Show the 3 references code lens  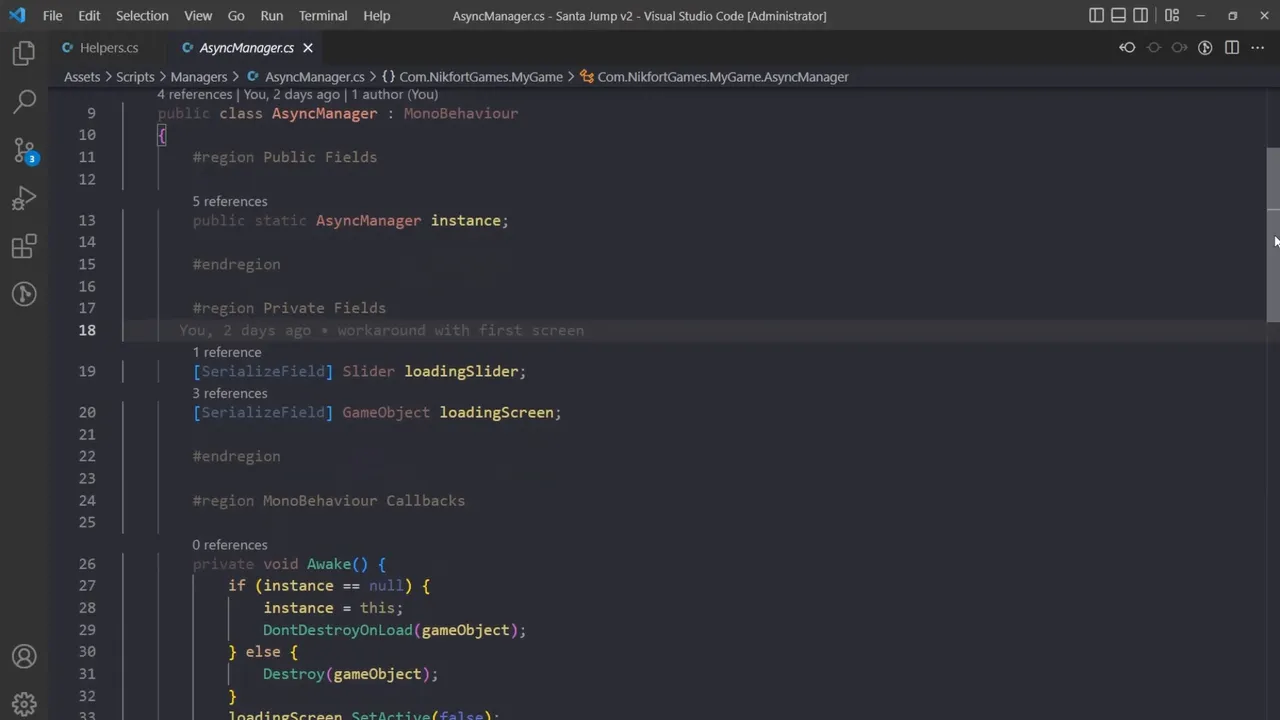[x=230, y=394]
